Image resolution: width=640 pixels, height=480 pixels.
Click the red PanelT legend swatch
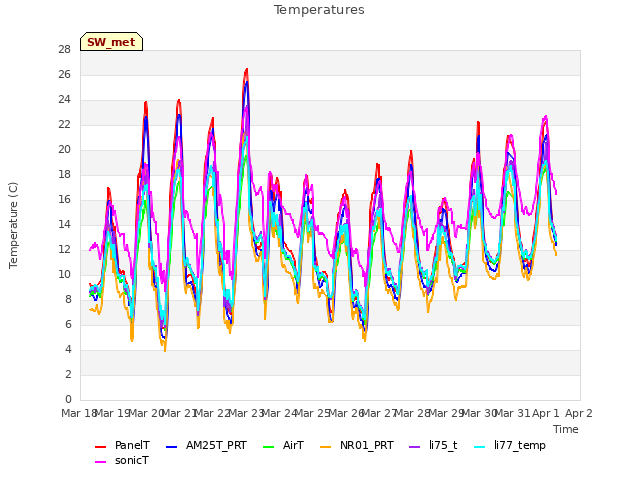(x=100, y=447)
